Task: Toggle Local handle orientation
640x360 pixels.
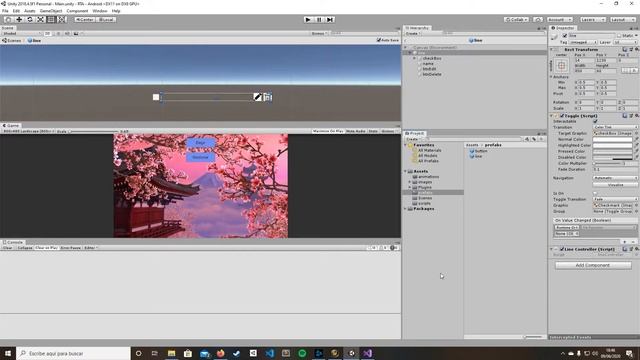Action: point(106,20)
